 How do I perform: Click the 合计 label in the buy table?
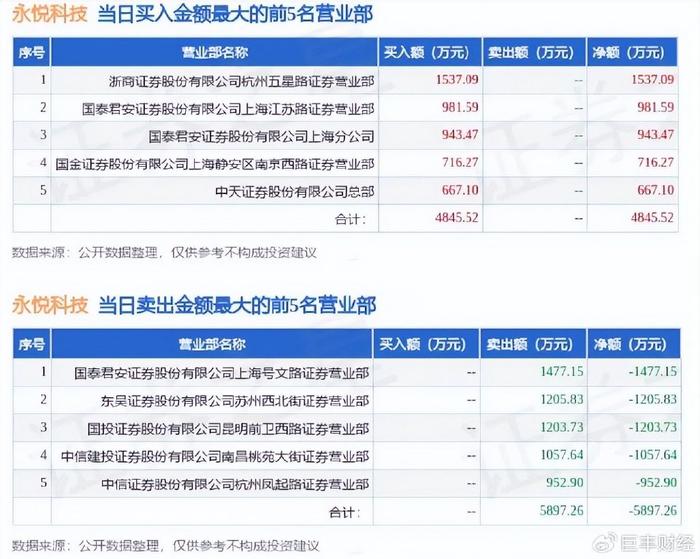click(350, 219)
